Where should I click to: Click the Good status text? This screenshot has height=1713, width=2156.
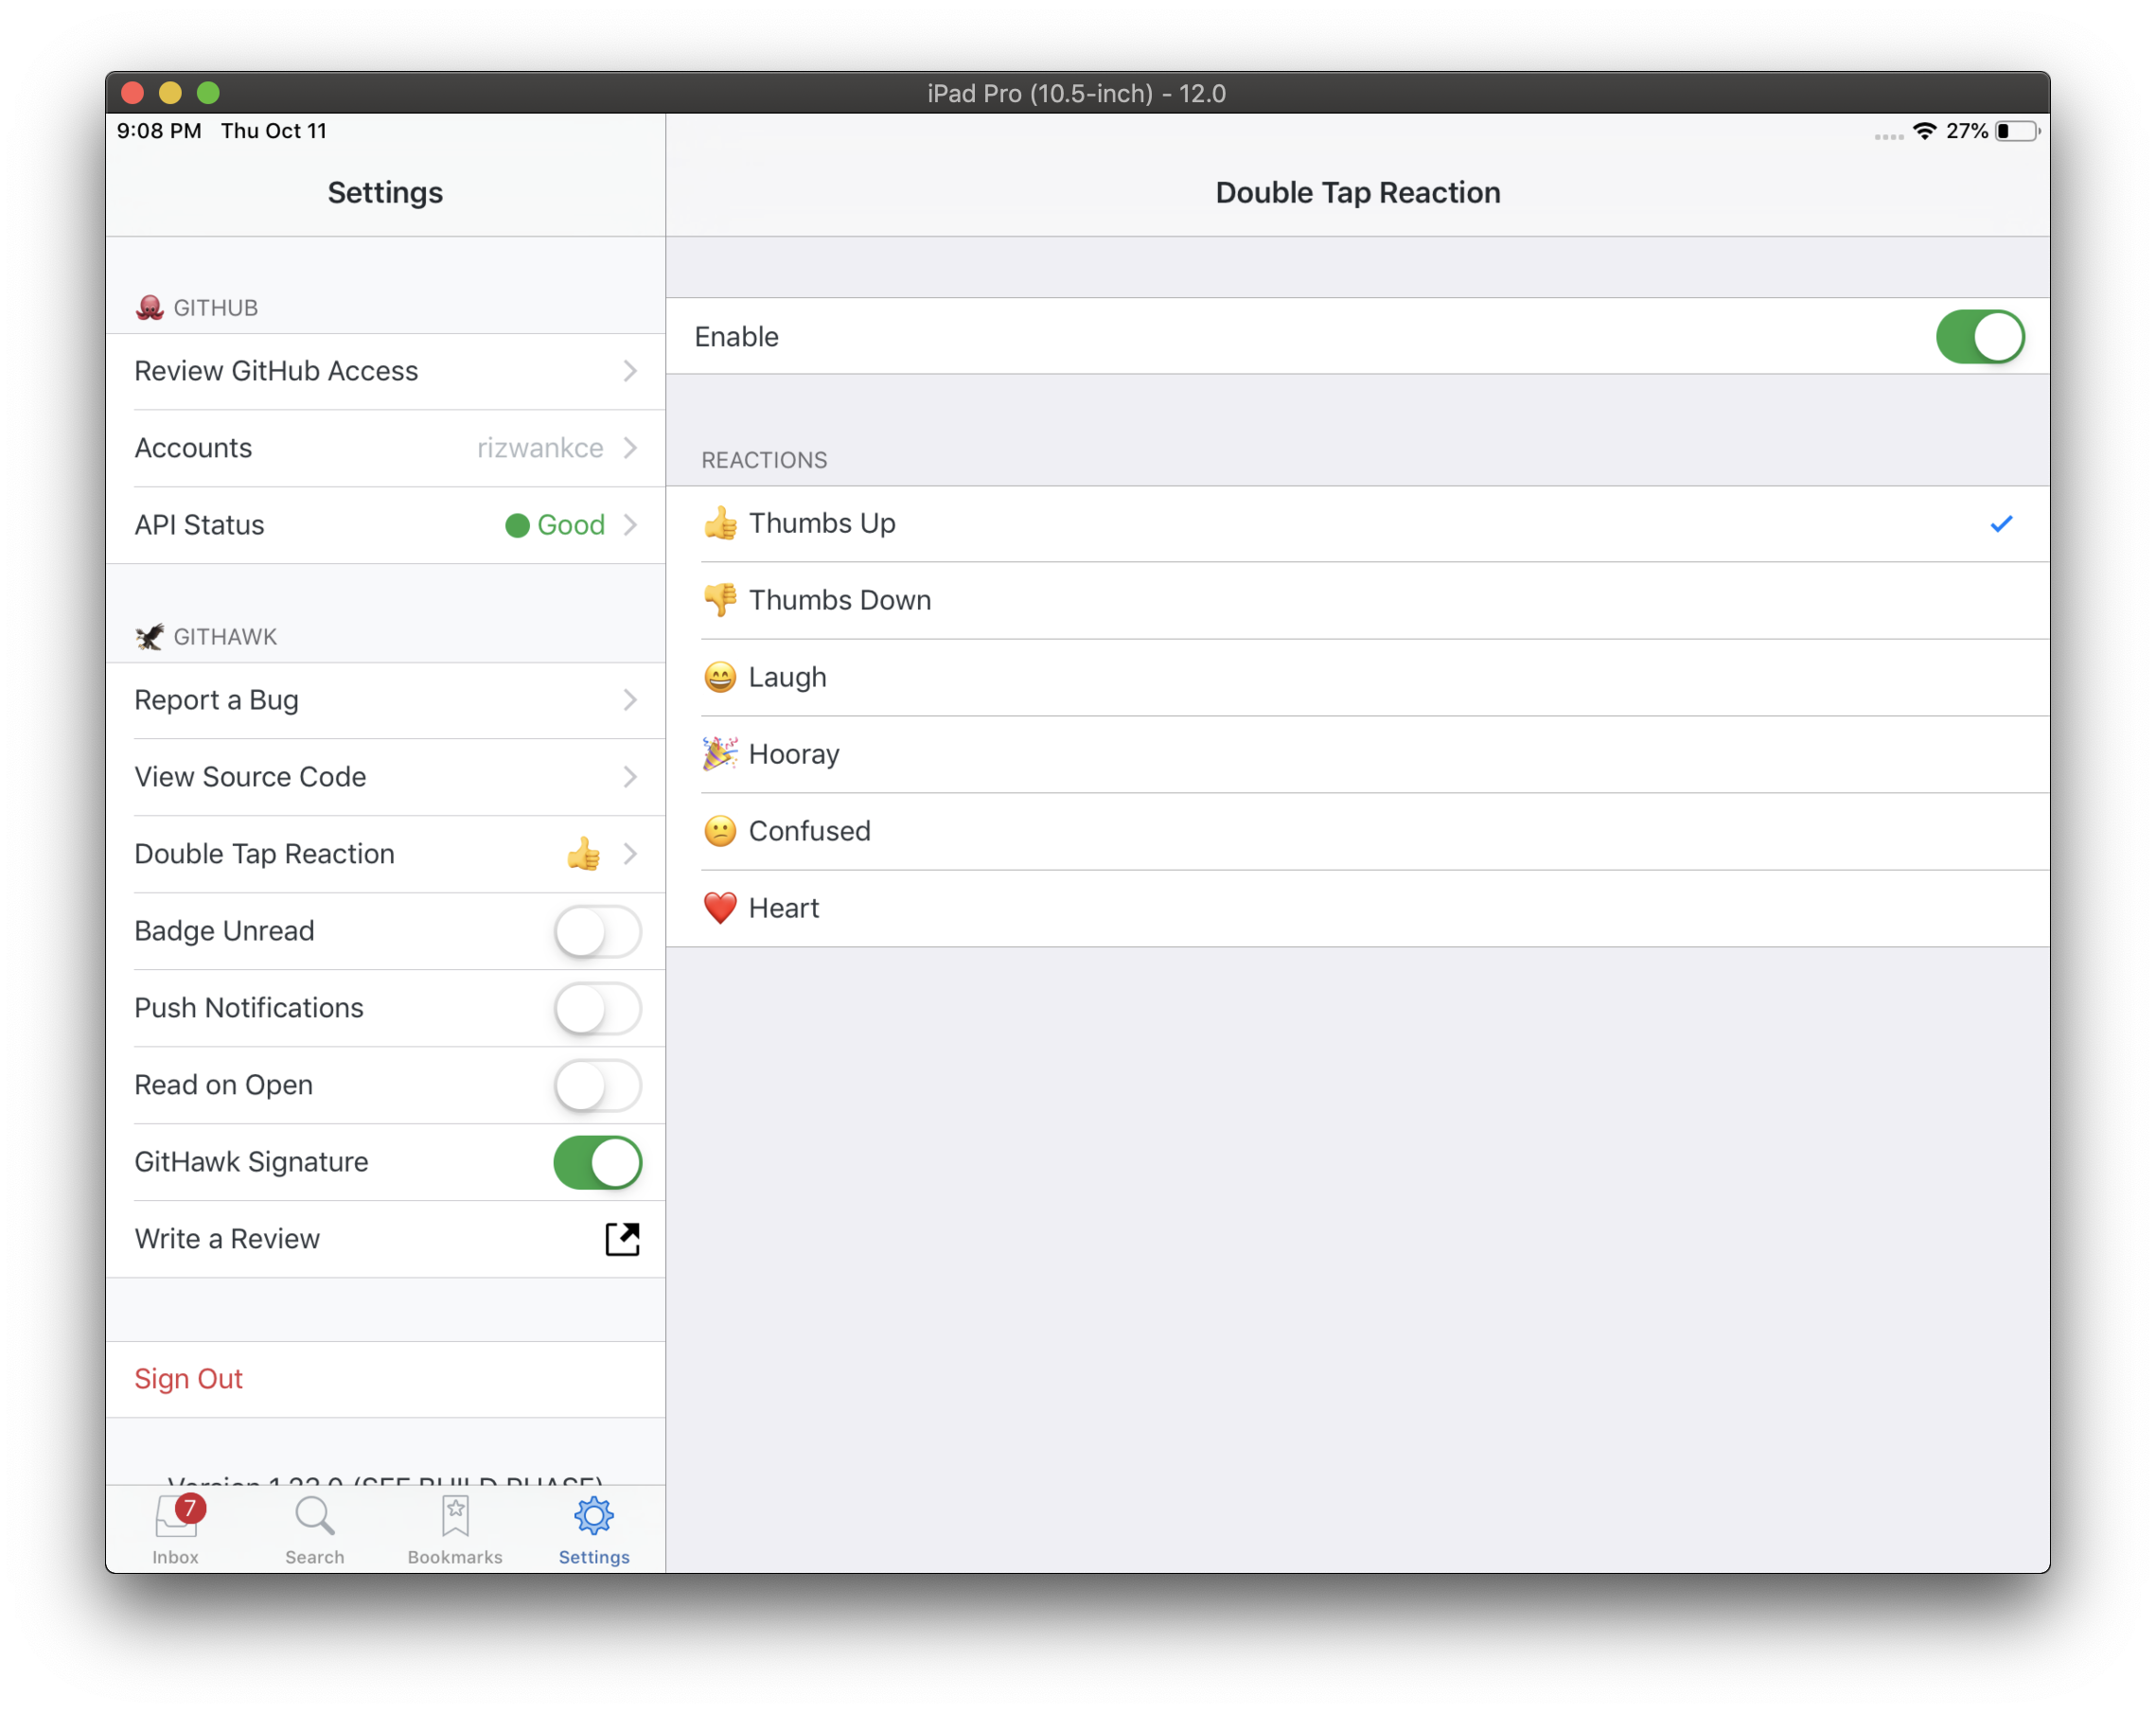coord(571,525)
